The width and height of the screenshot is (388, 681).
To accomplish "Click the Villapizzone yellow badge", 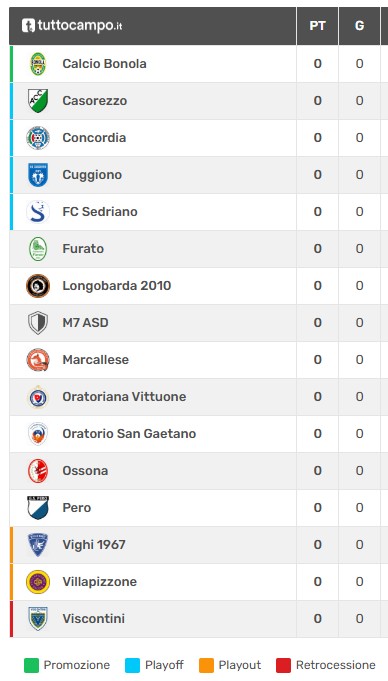I will [38, 582].
